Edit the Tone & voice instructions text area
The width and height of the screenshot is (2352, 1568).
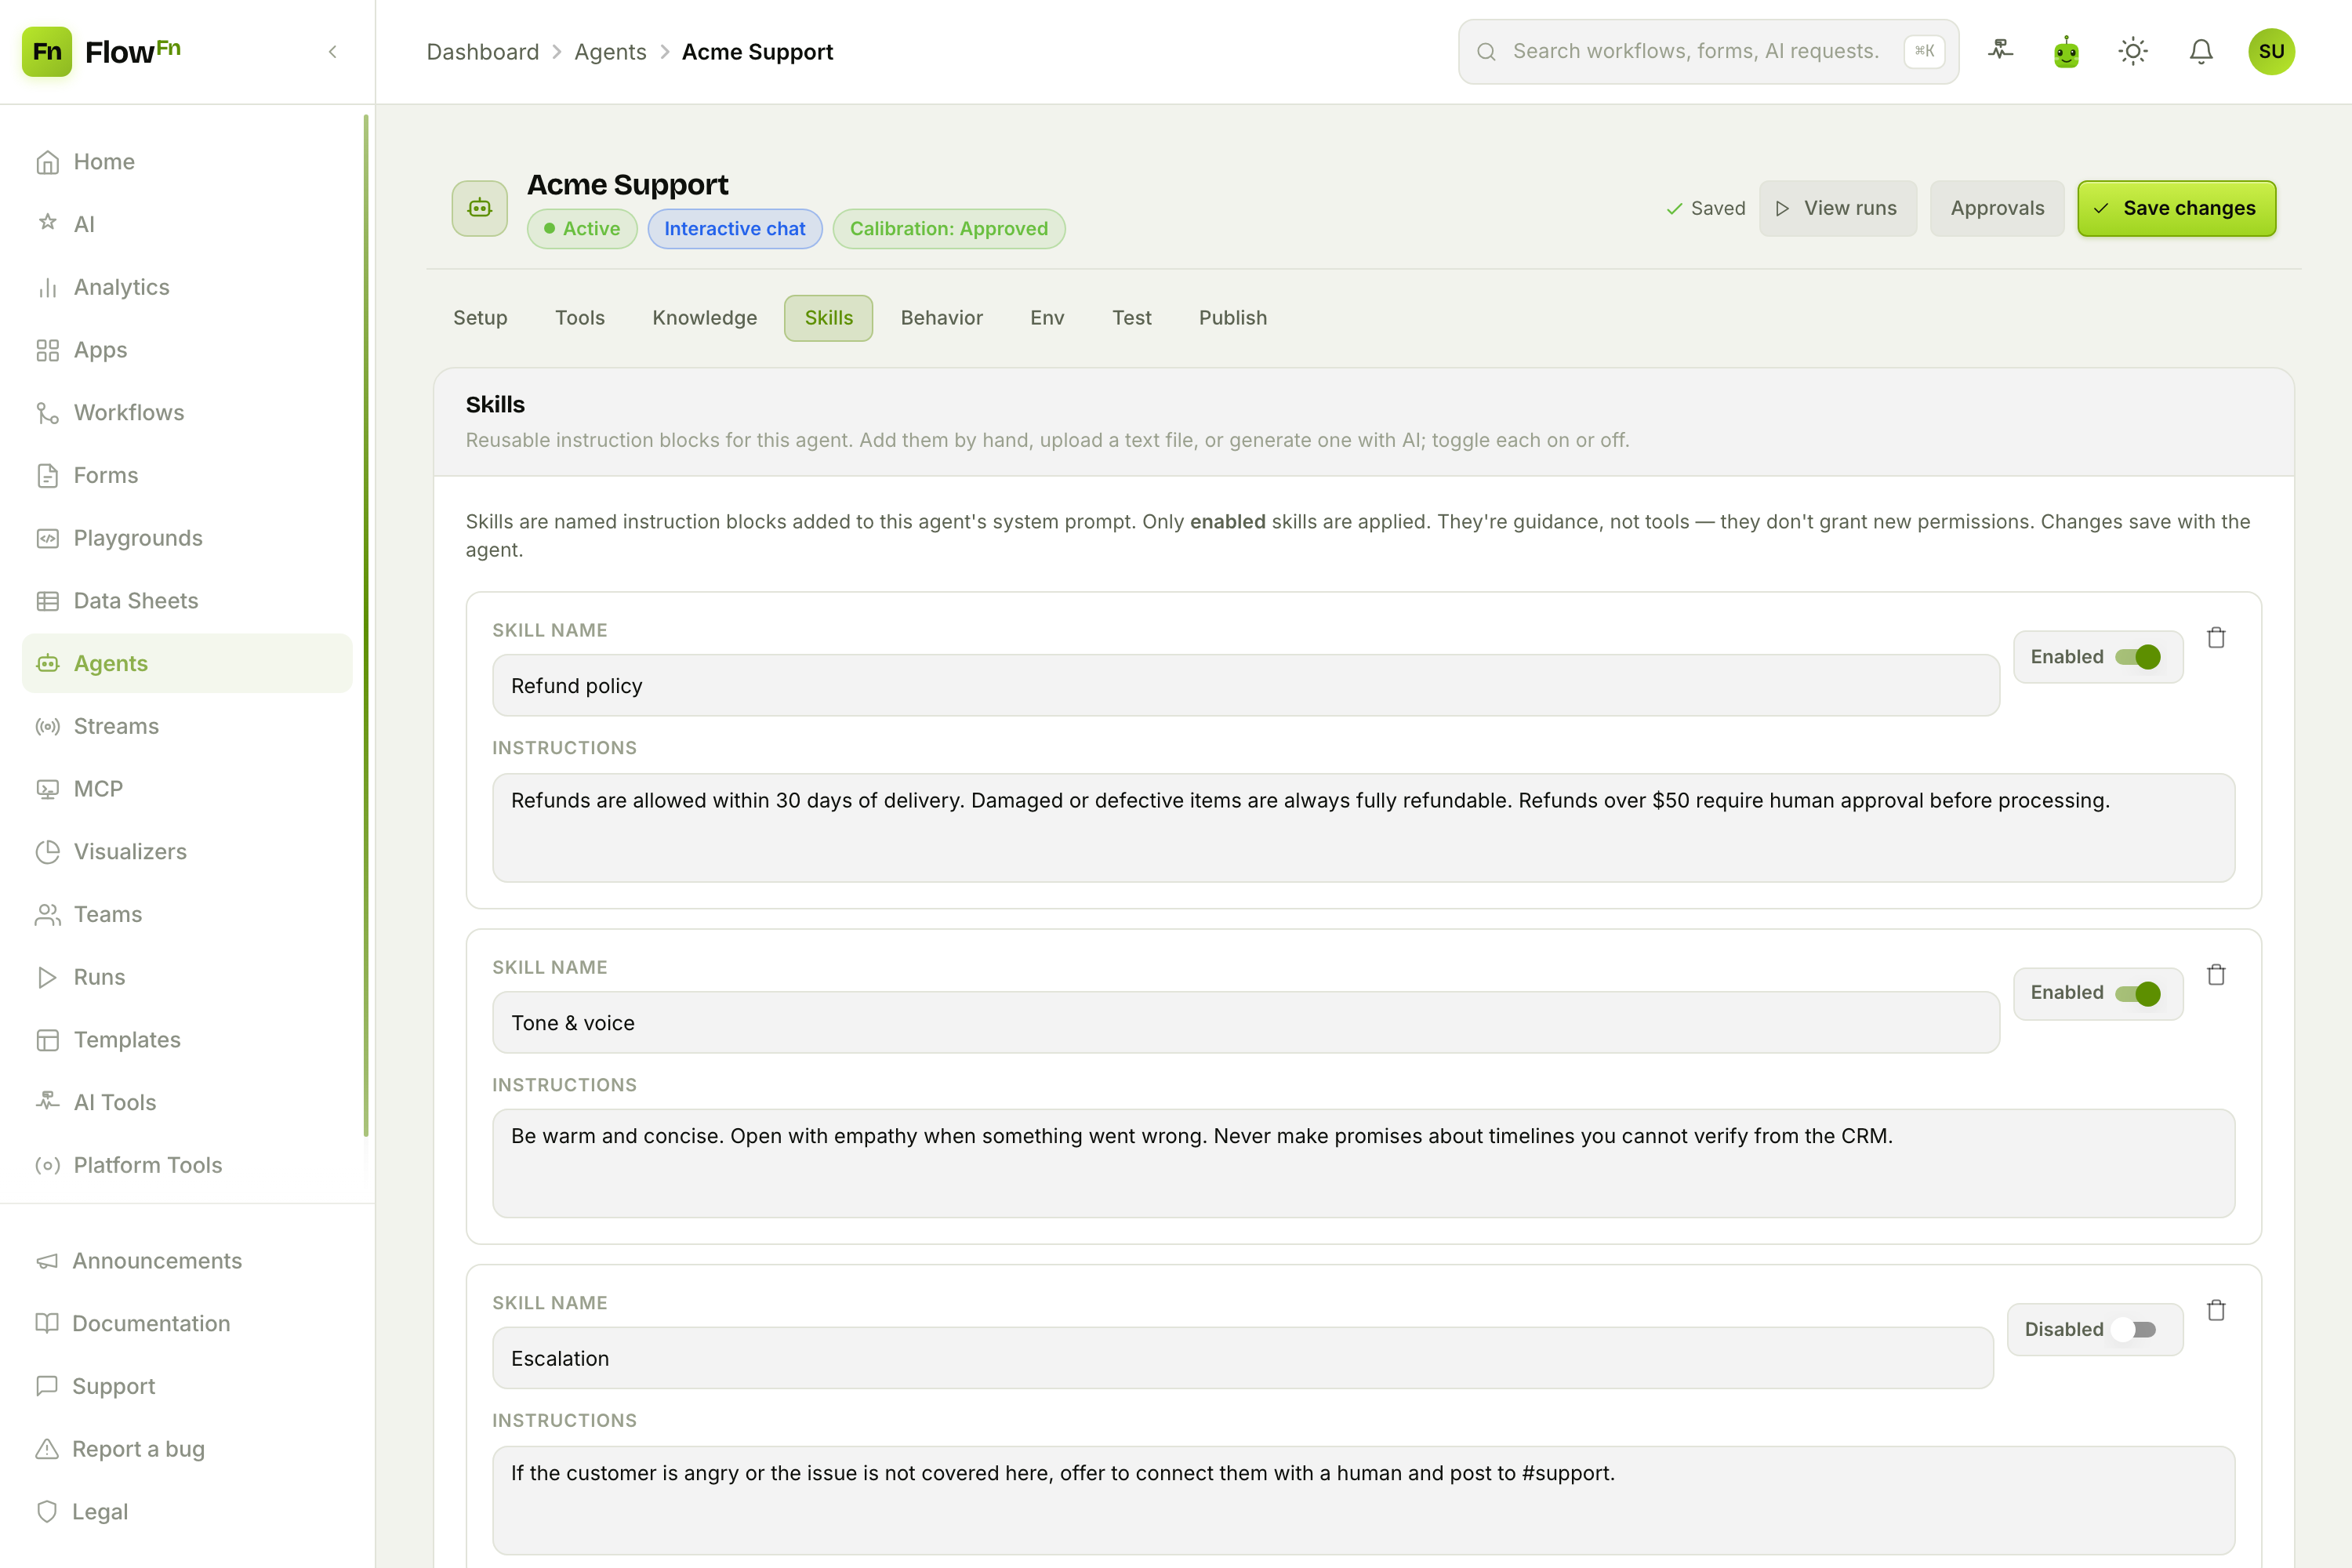click(x=1364, y=1163)
